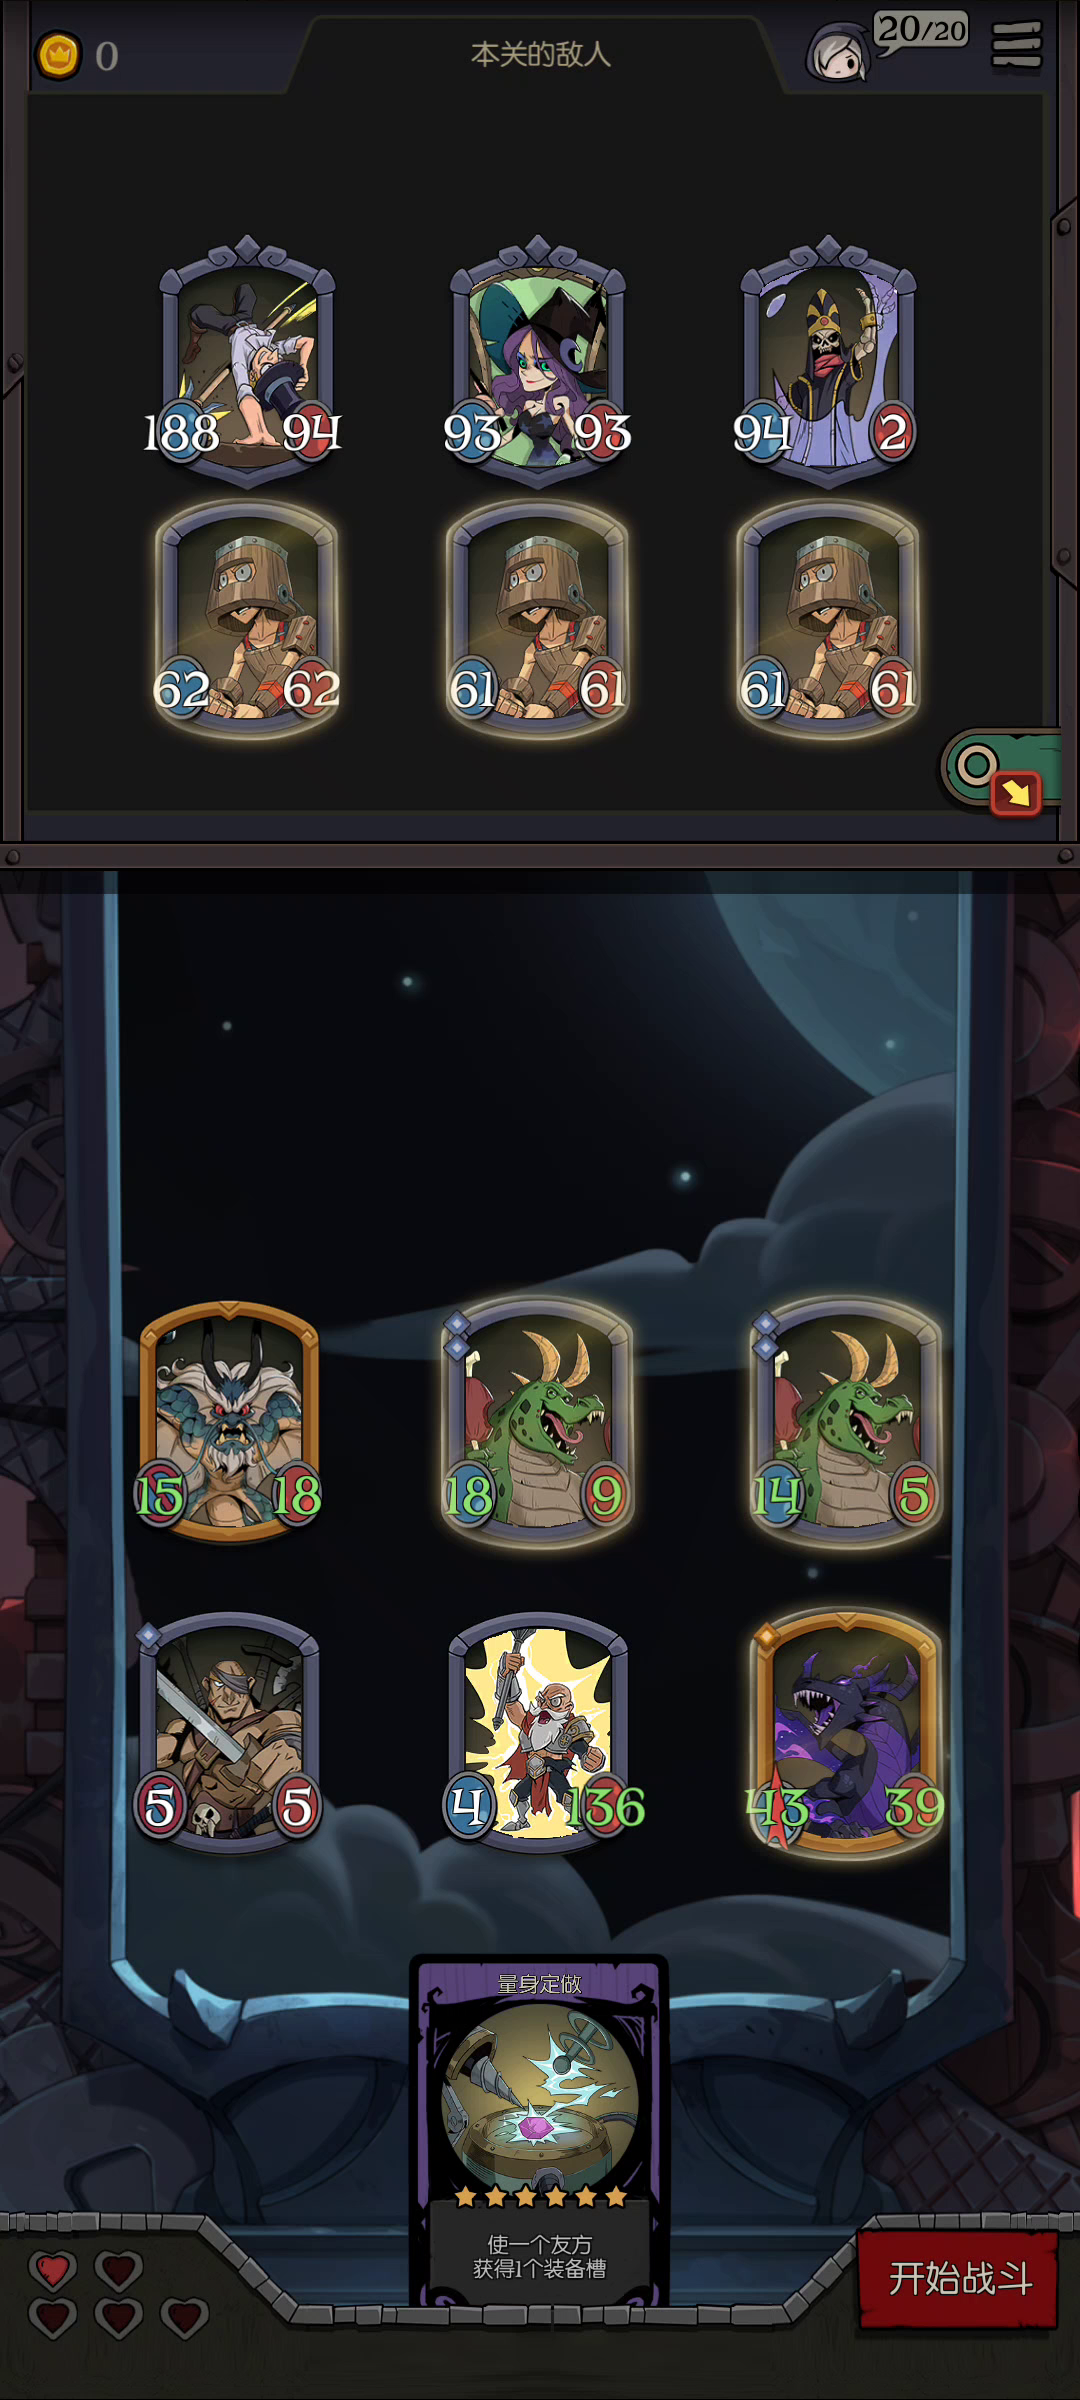The height and width of the screenshot is (2400, 1080).
Task: Select the enemy fighter card with 188/94
Action: click(x=247, y=362)
